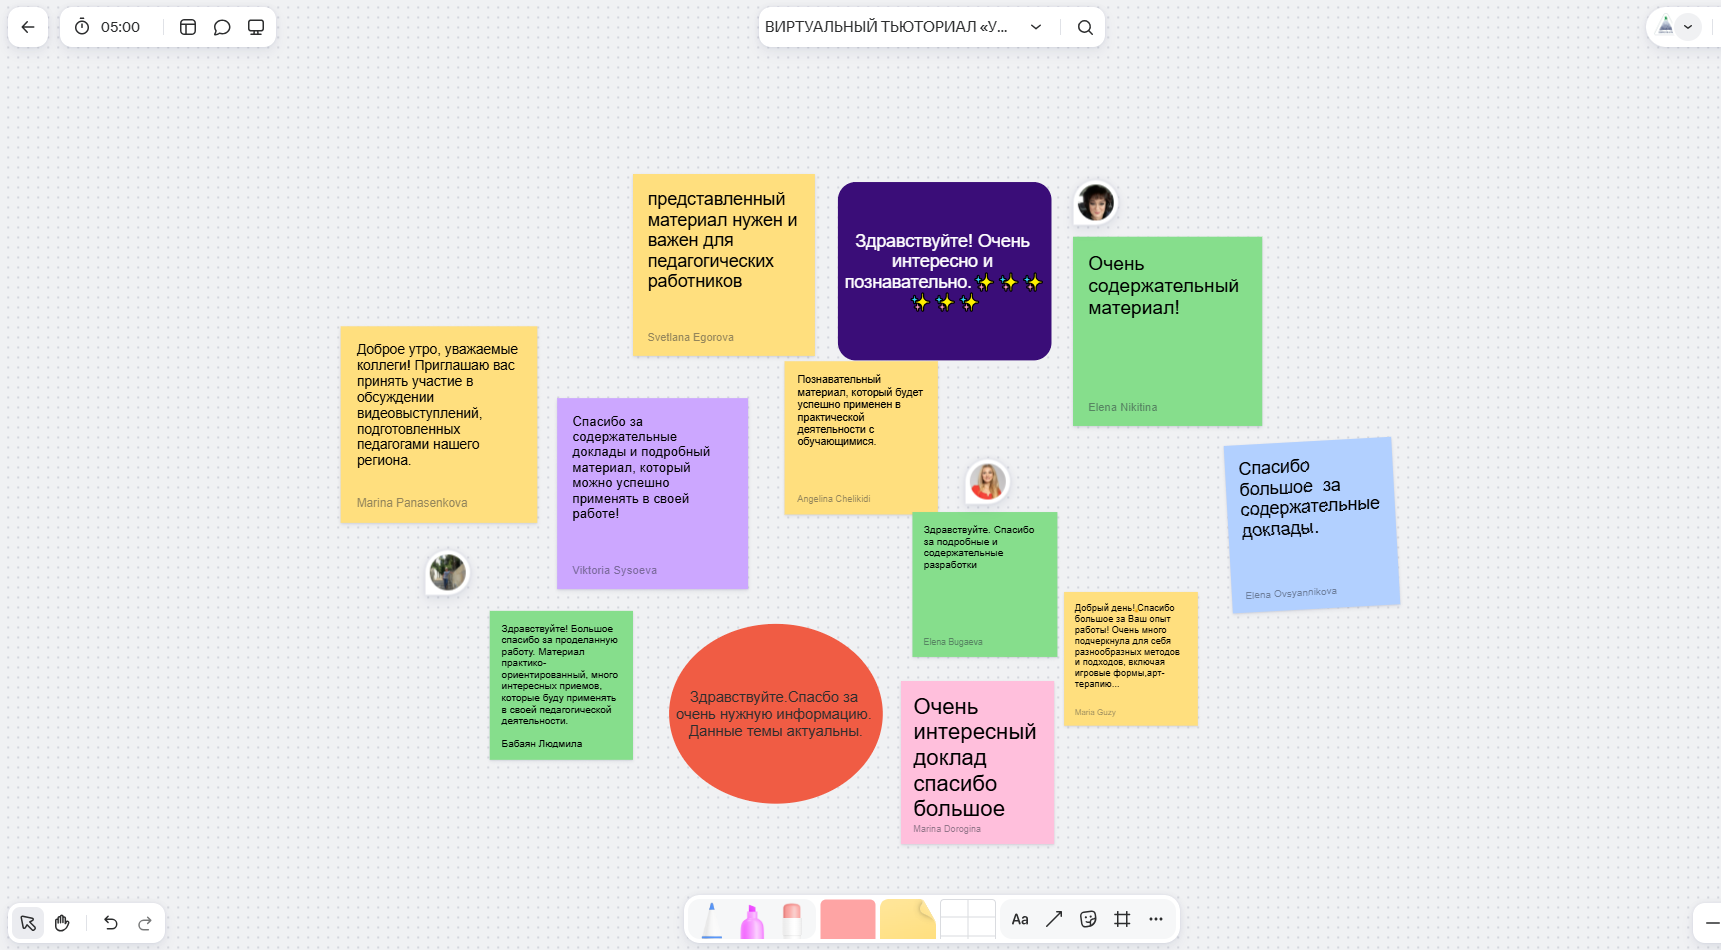Open the comments speech bubble
Screen dimensions: 1721x950
[x=222, y=27]
